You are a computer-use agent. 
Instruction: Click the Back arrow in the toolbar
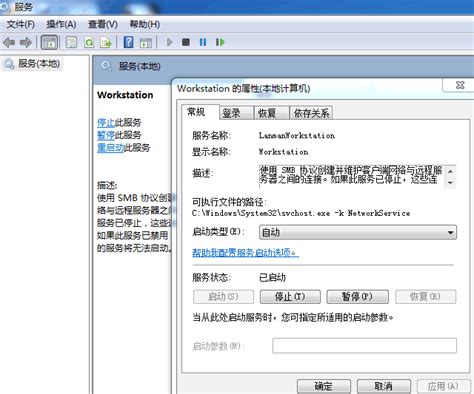pos(9,42)
